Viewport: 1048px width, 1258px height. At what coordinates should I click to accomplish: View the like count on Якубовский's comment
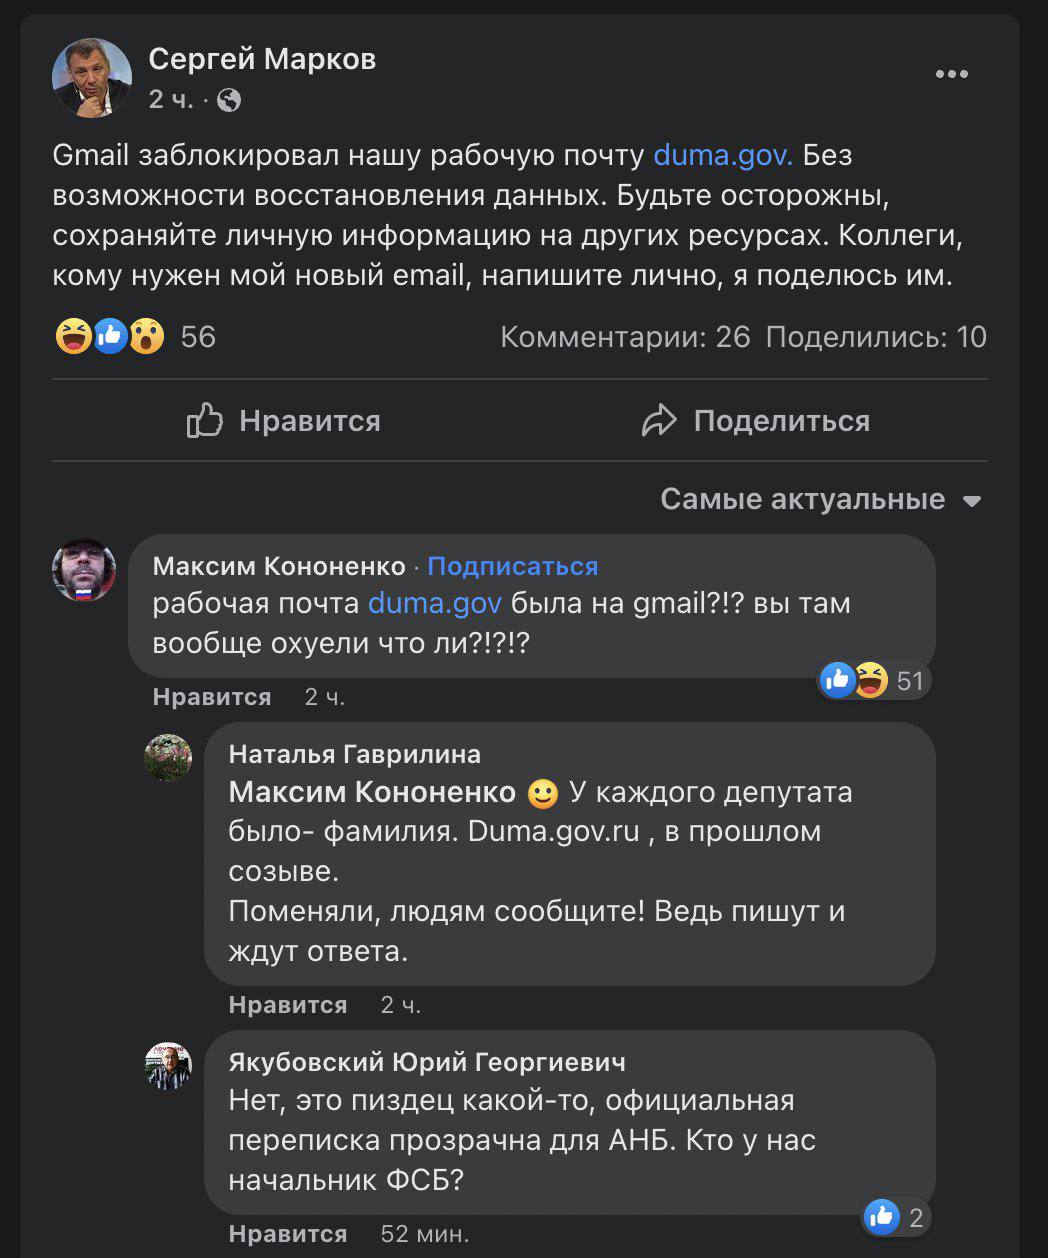click(x=897, y=1217)
